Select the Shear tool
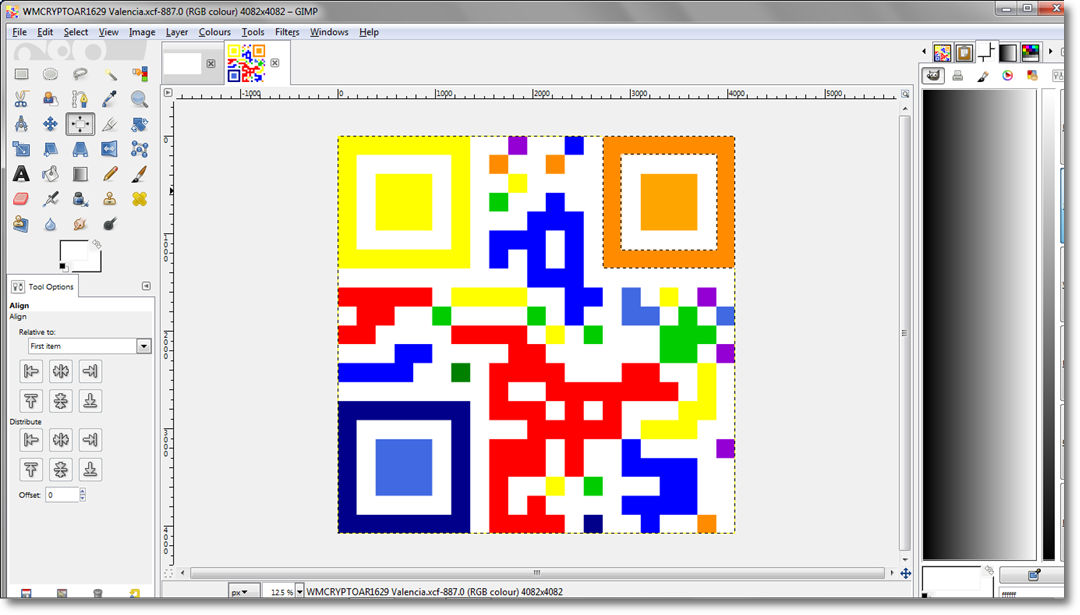 click(x=50, y=149)
